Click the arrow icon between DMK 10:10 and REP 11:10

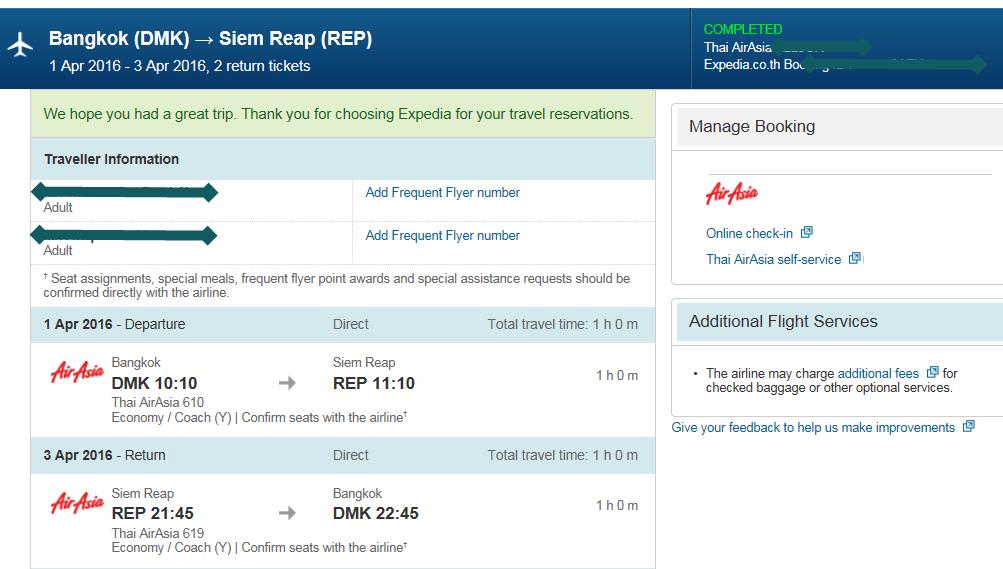[x=287, y=383]
